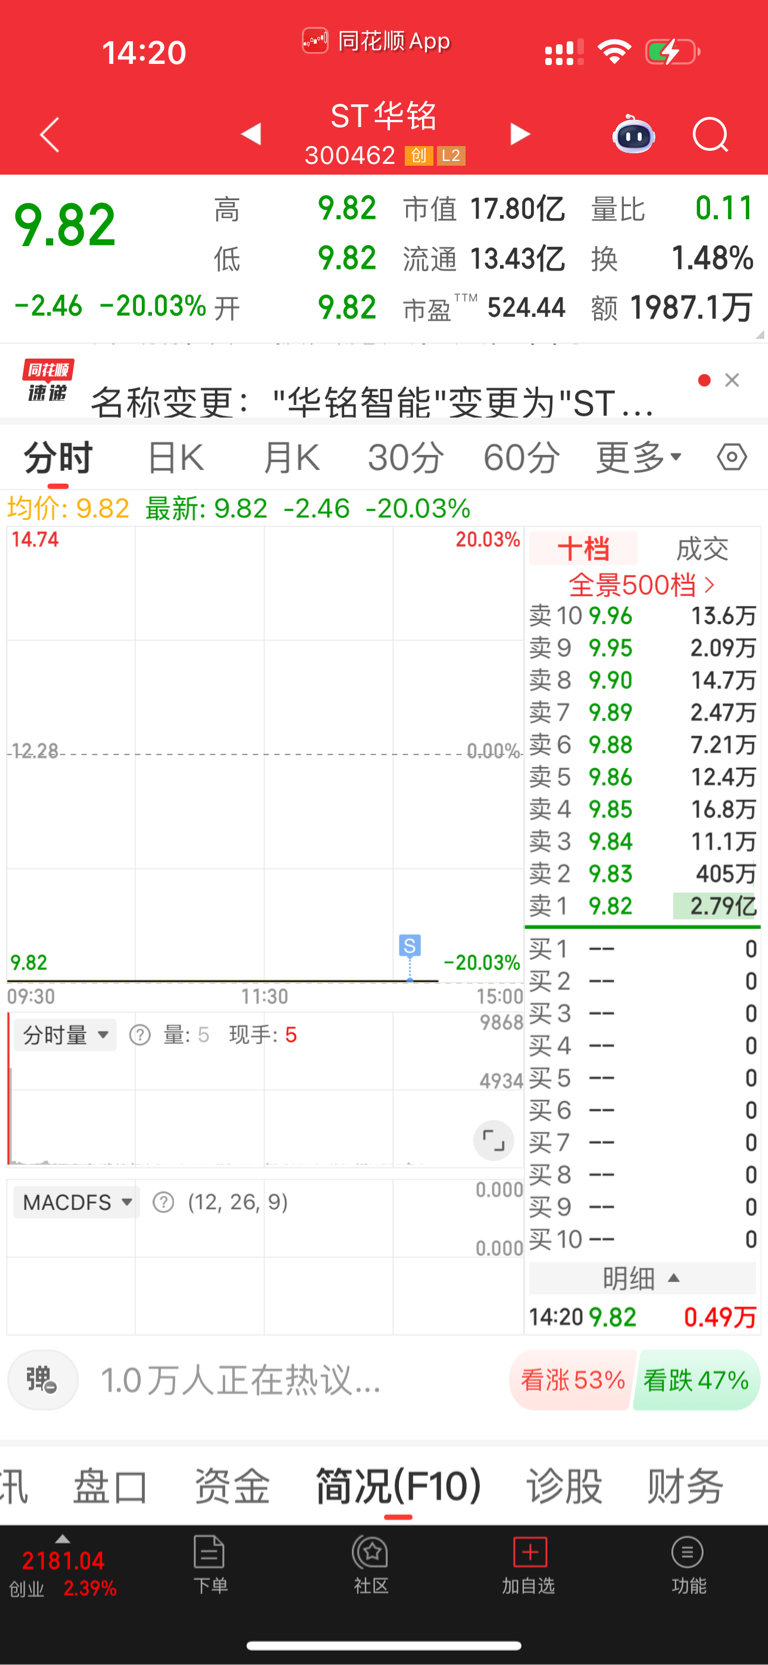Tap 卖5 9.86 order row

(x=642, y=777)
